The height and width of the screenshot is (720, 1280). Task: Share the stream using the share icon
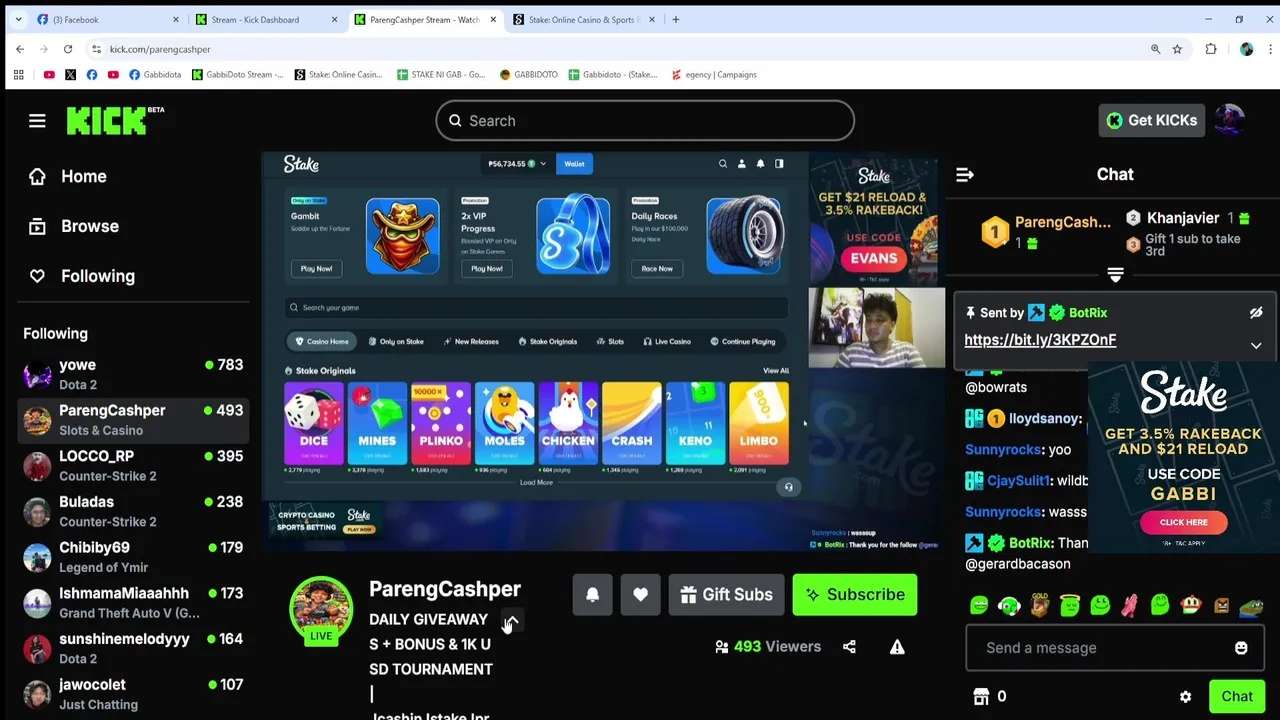(849, 647)
